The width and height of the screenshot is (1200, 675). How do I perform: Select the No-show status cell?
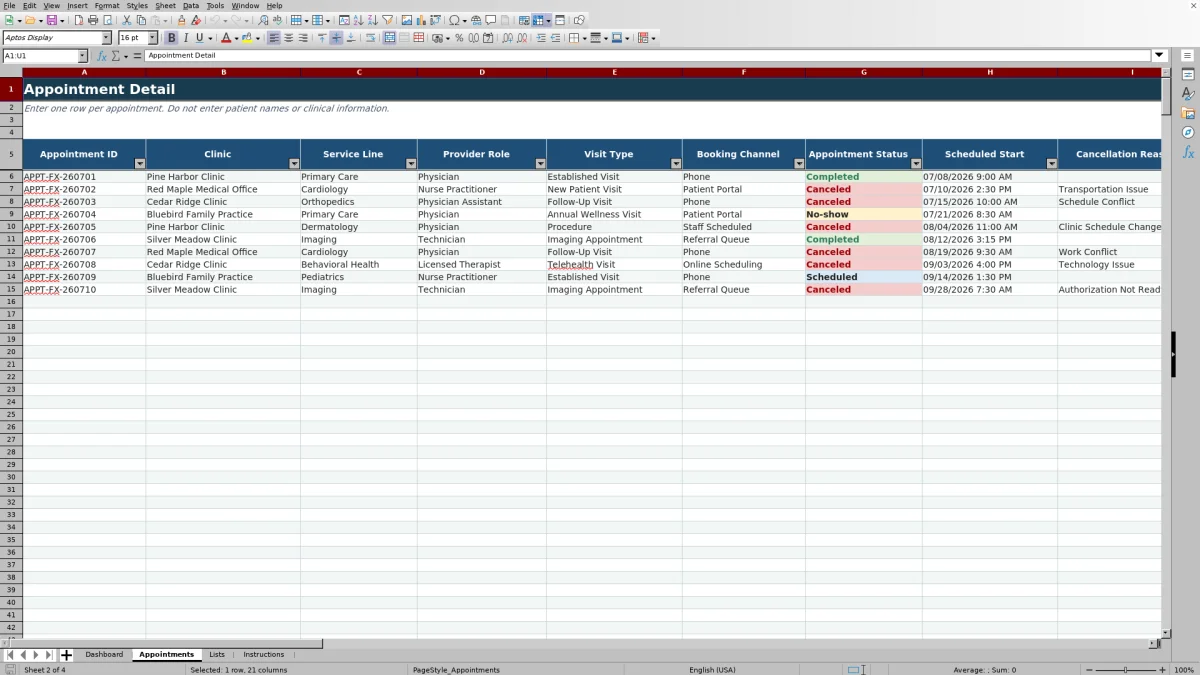click(x=864, y=214)
